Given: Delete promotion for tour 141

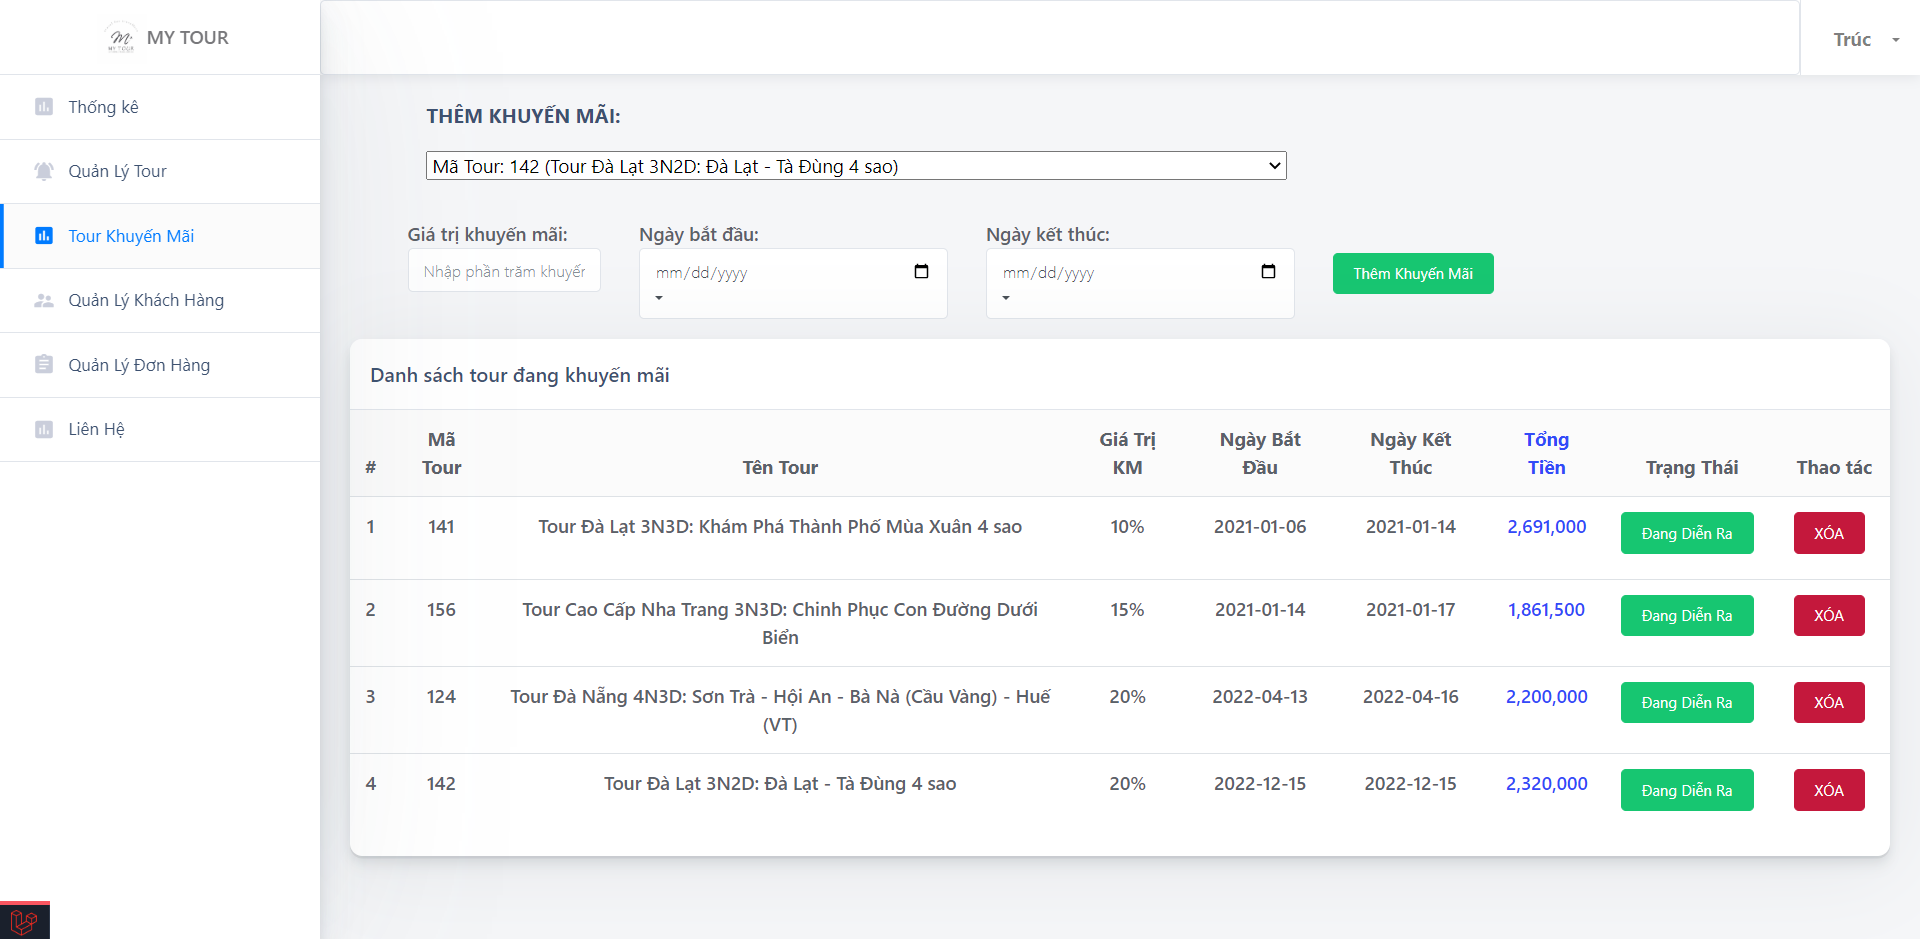Looking at the screenshot, I should [x=1829, y=533].
